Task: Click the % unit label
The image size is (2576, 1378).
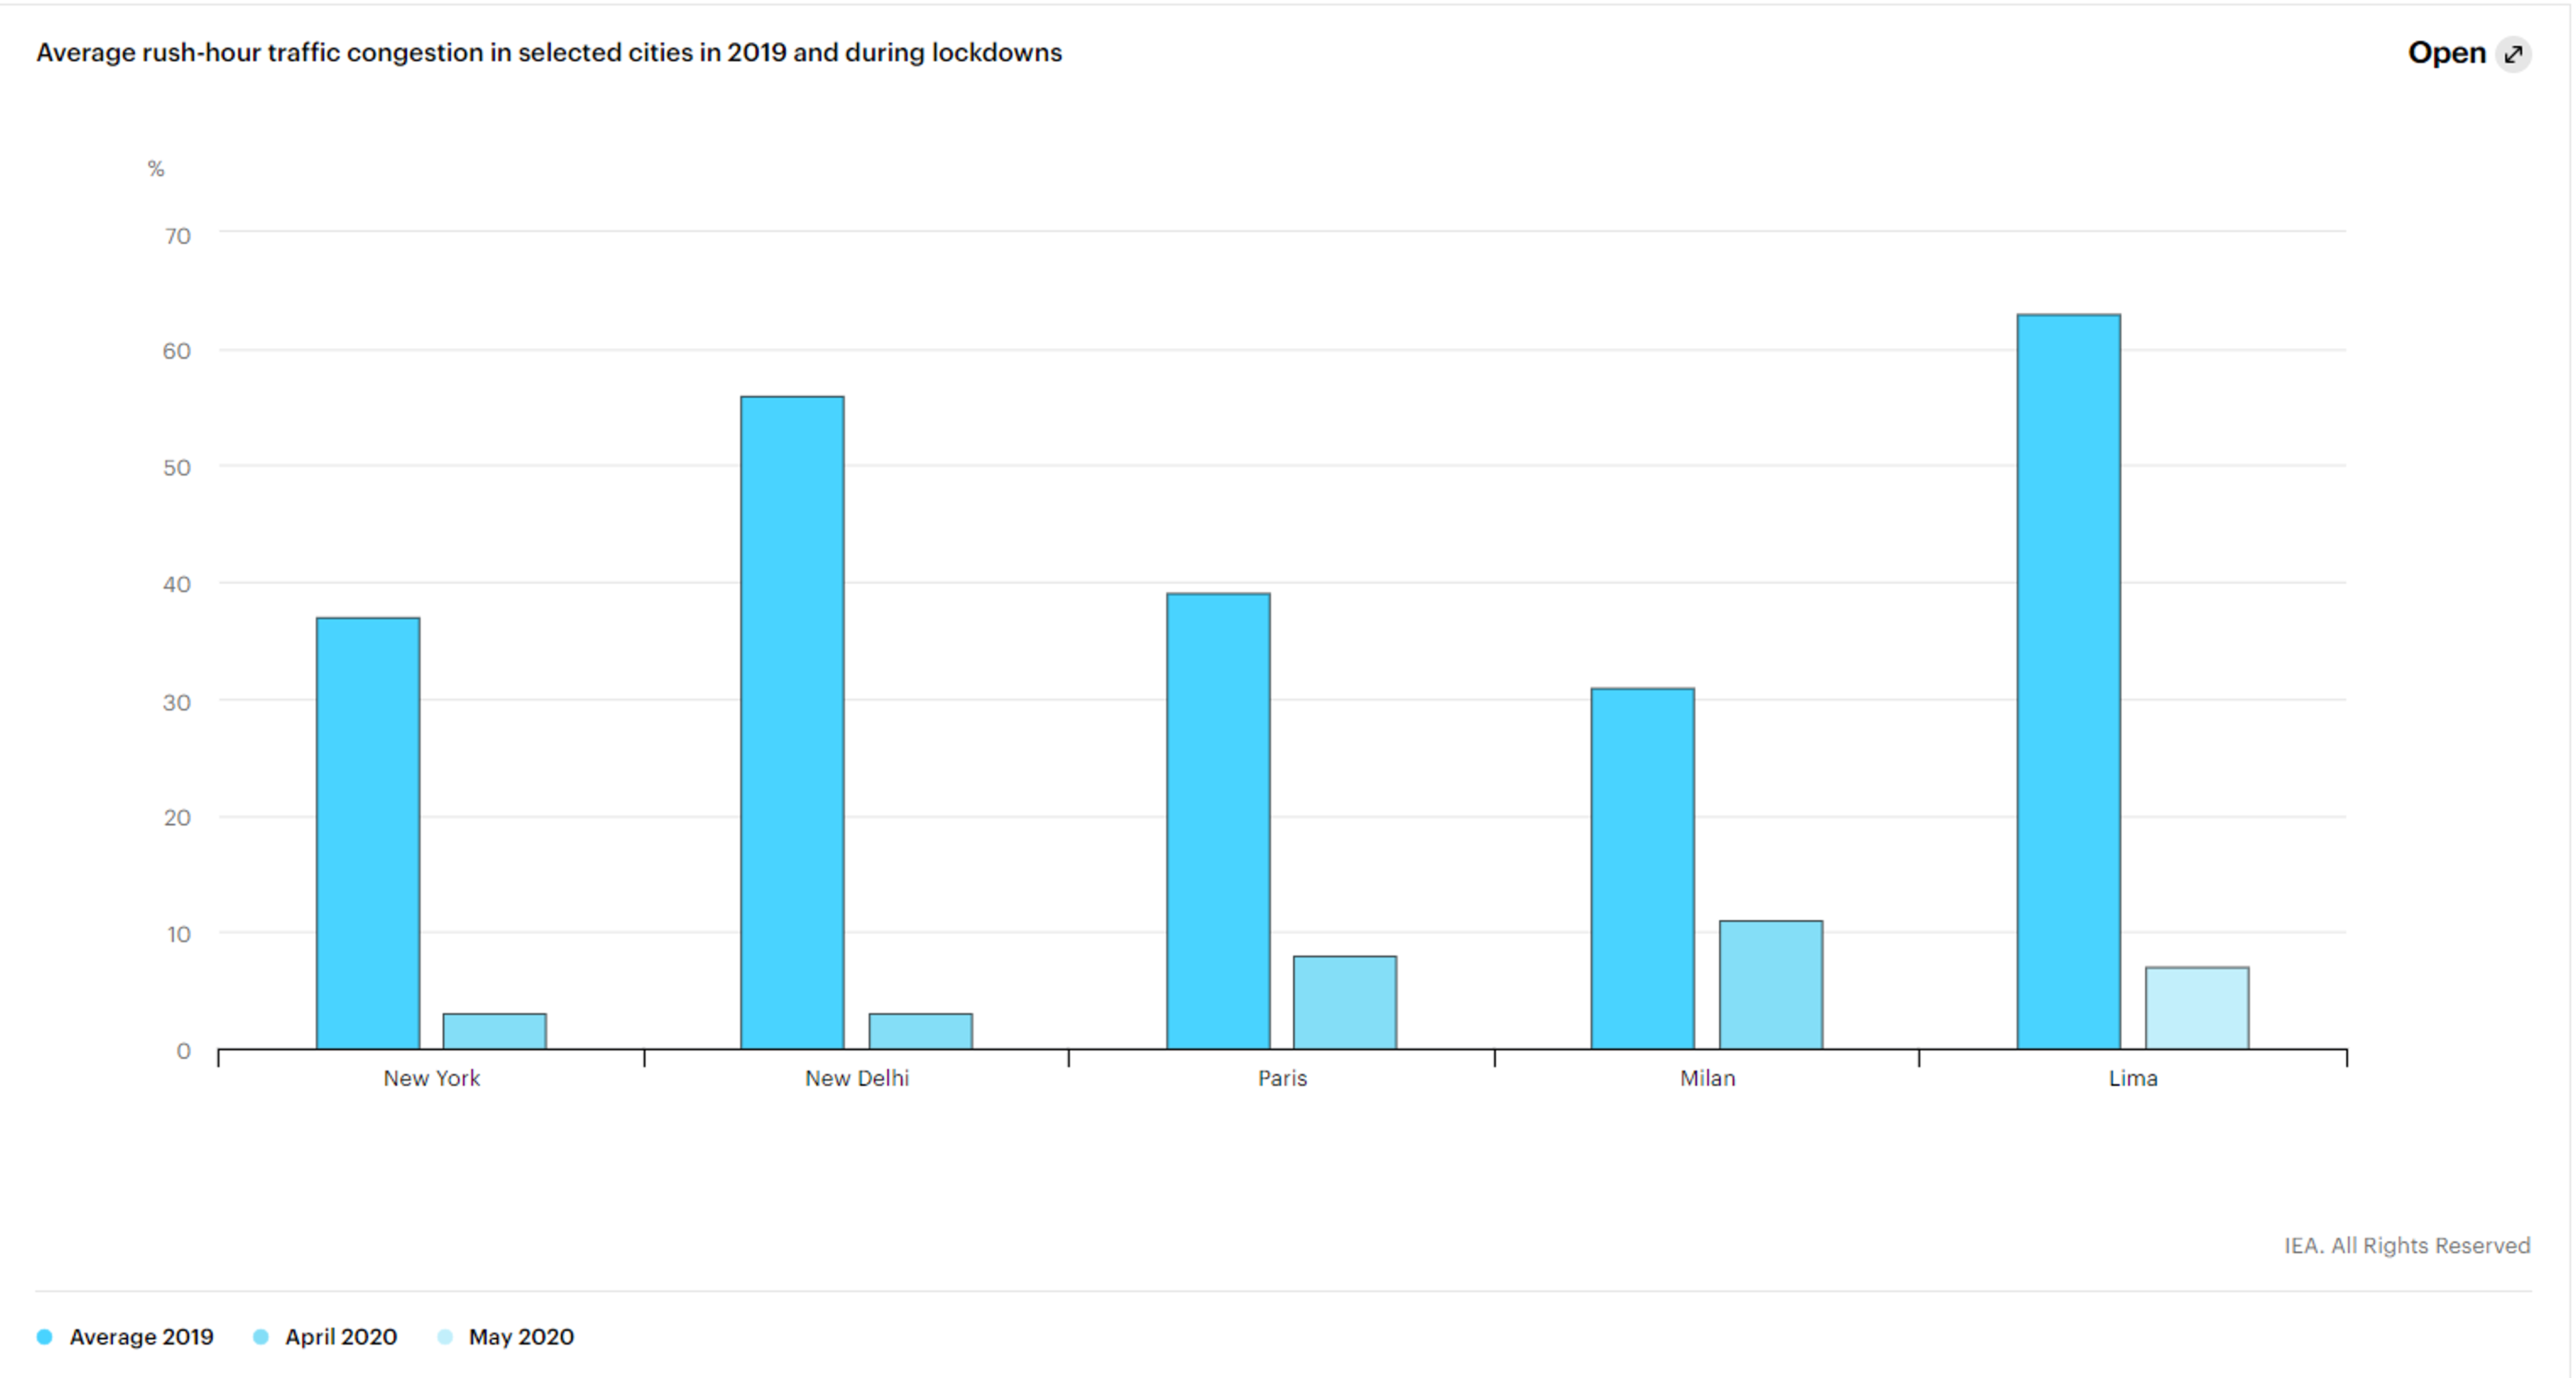Action: 156,169
